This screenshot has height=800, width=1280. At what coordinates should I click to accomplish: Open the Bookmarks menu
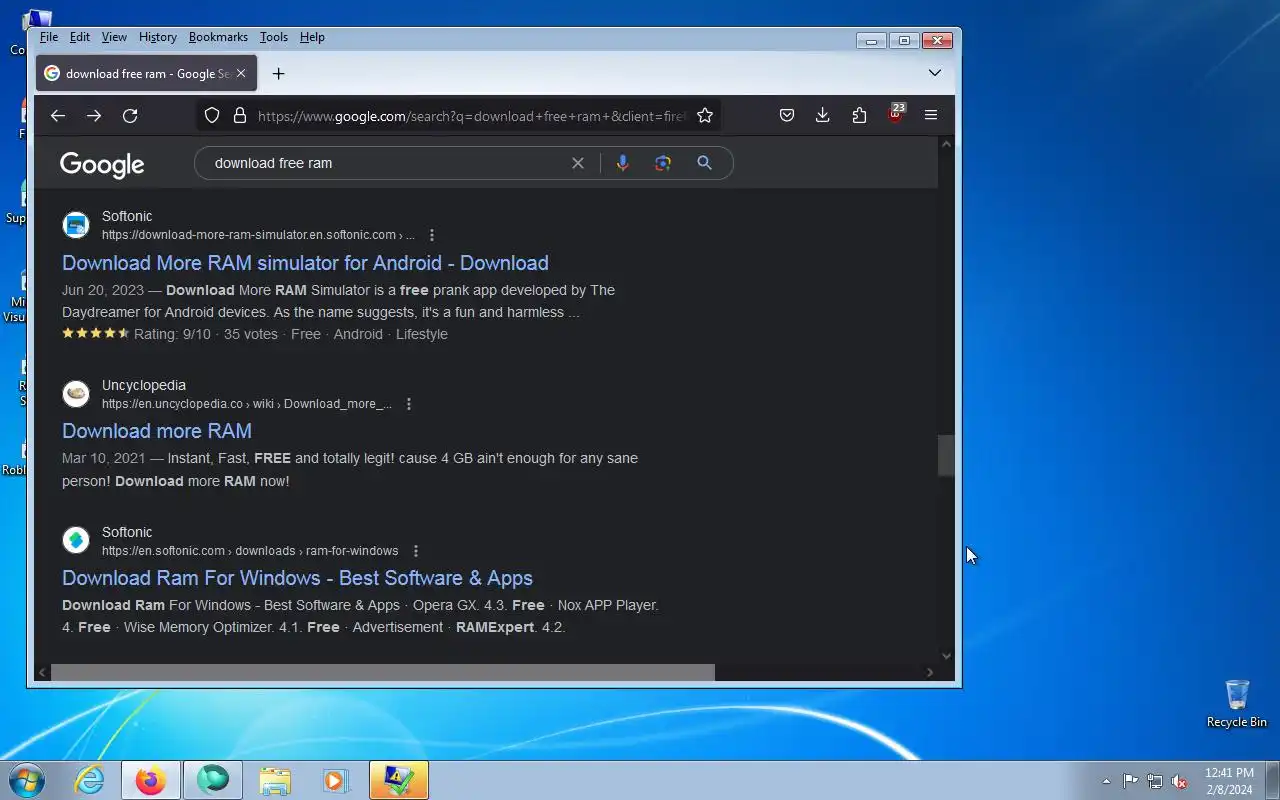pos(218,37)
